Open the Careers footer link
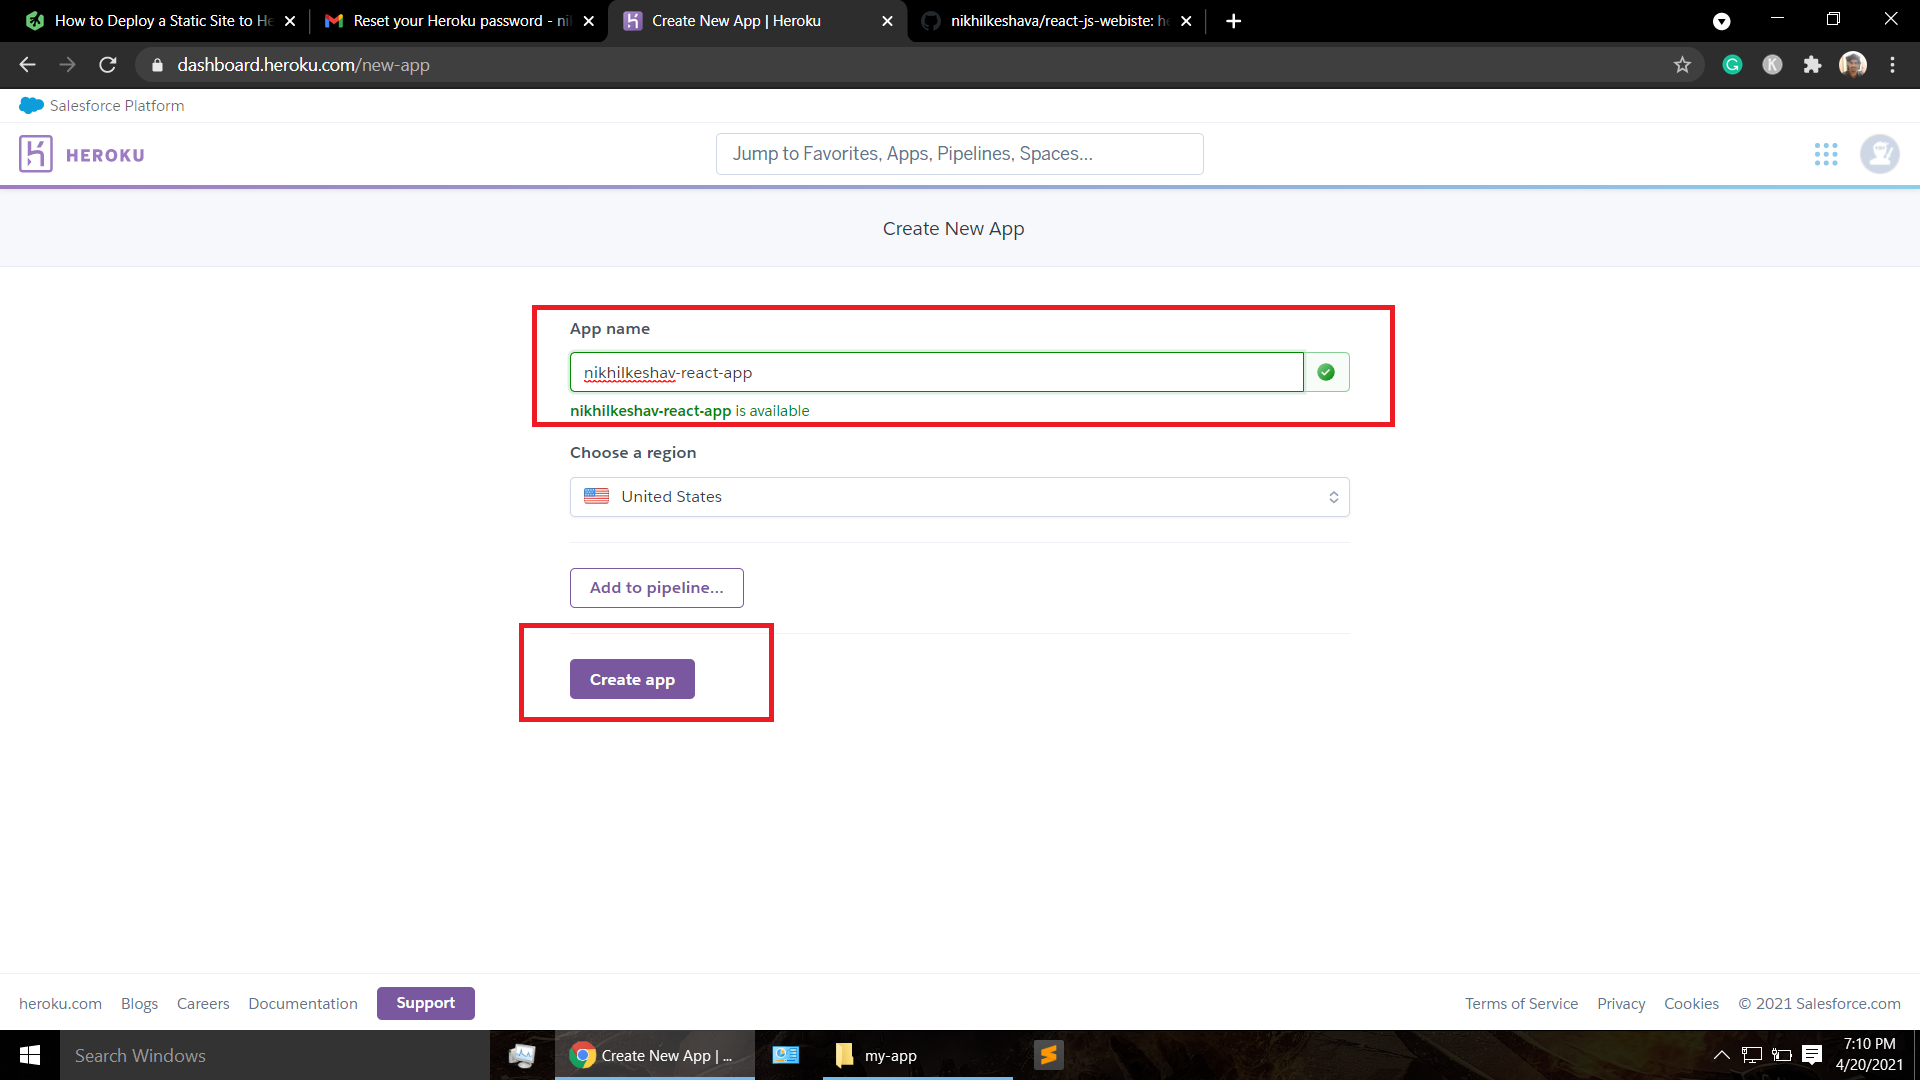This screenshot has height=1080, width=1920. [x=203, y=1003]
